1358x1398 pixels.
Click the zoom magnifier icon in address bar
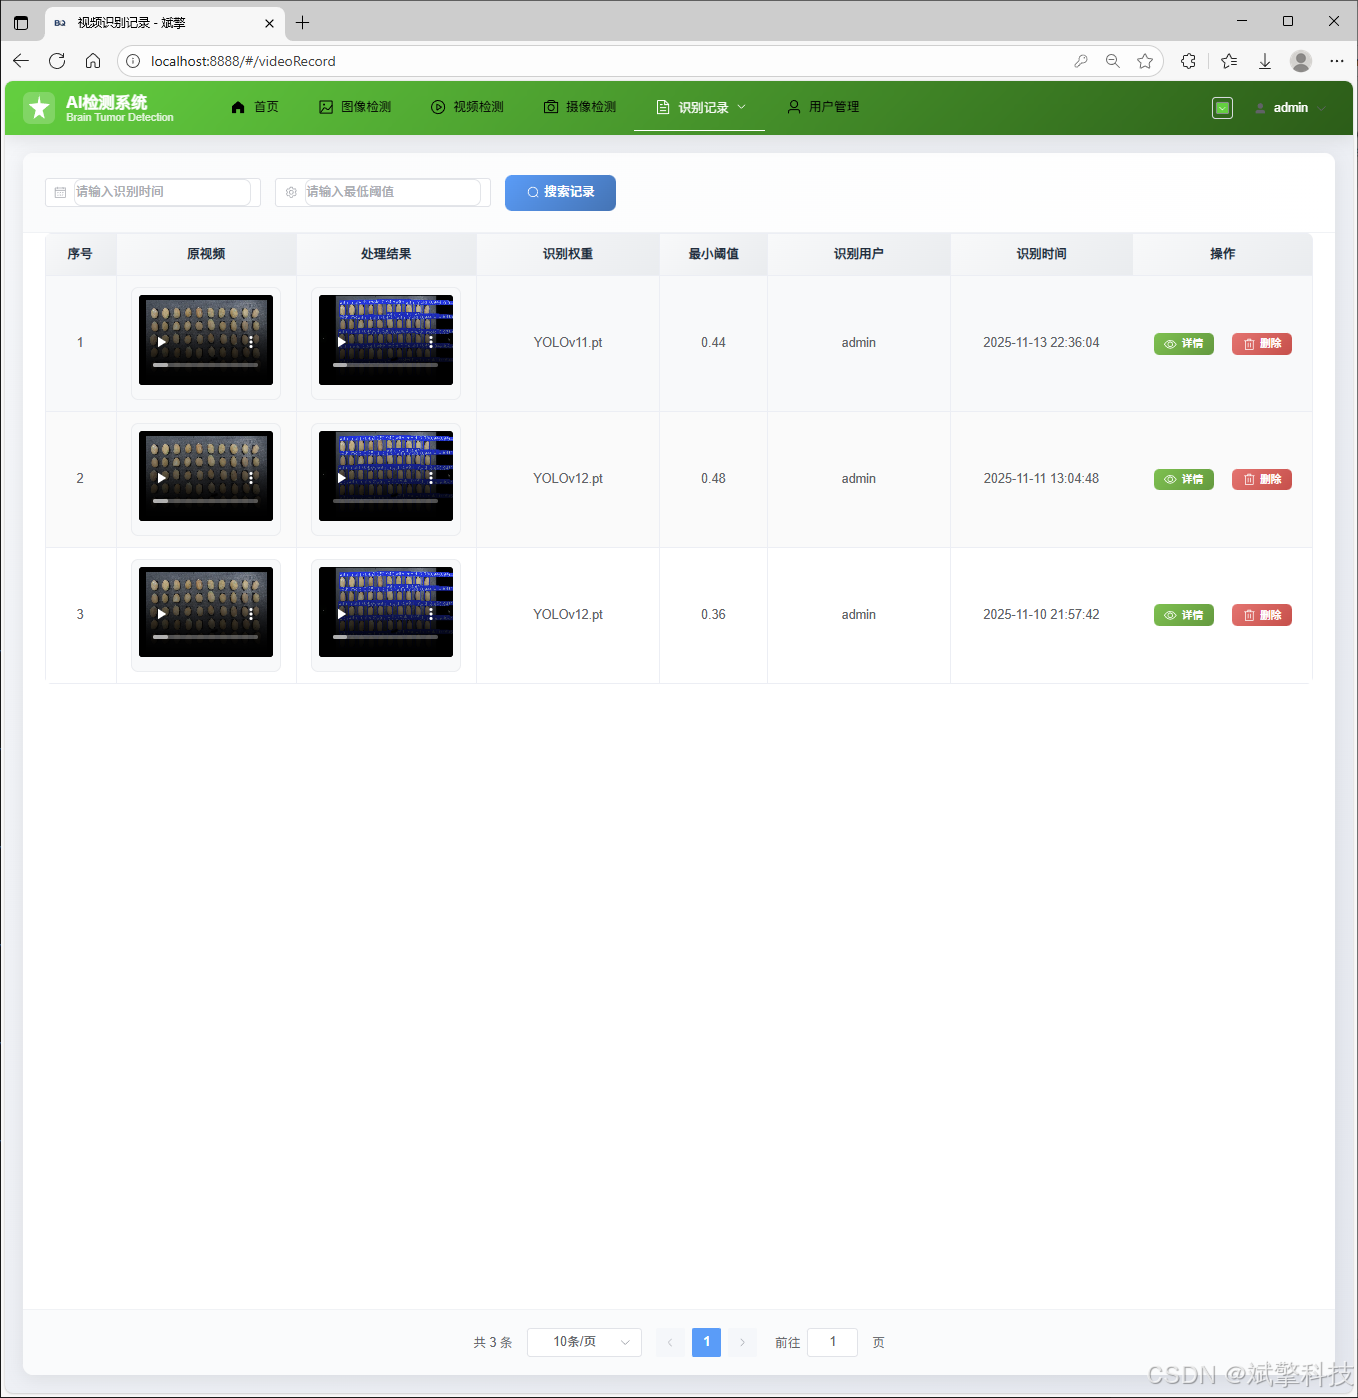point(1113,61)
